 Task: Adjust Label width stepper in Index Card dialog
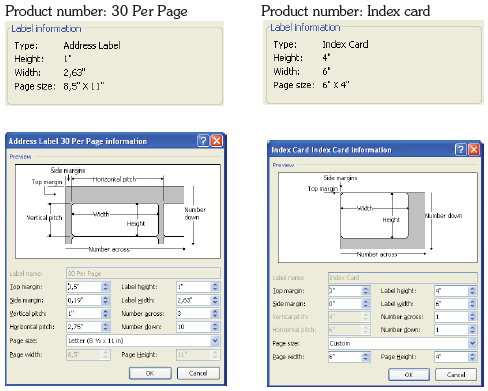(472, 304)
